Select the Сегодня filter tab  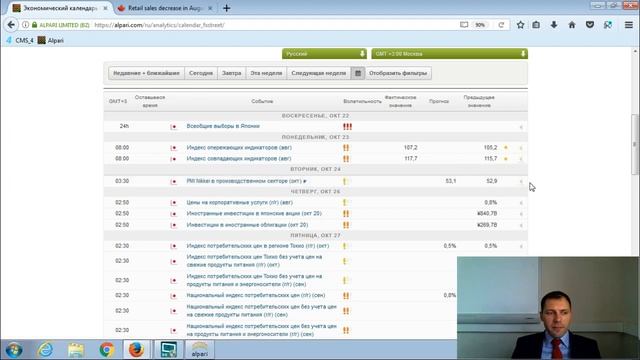201,73
